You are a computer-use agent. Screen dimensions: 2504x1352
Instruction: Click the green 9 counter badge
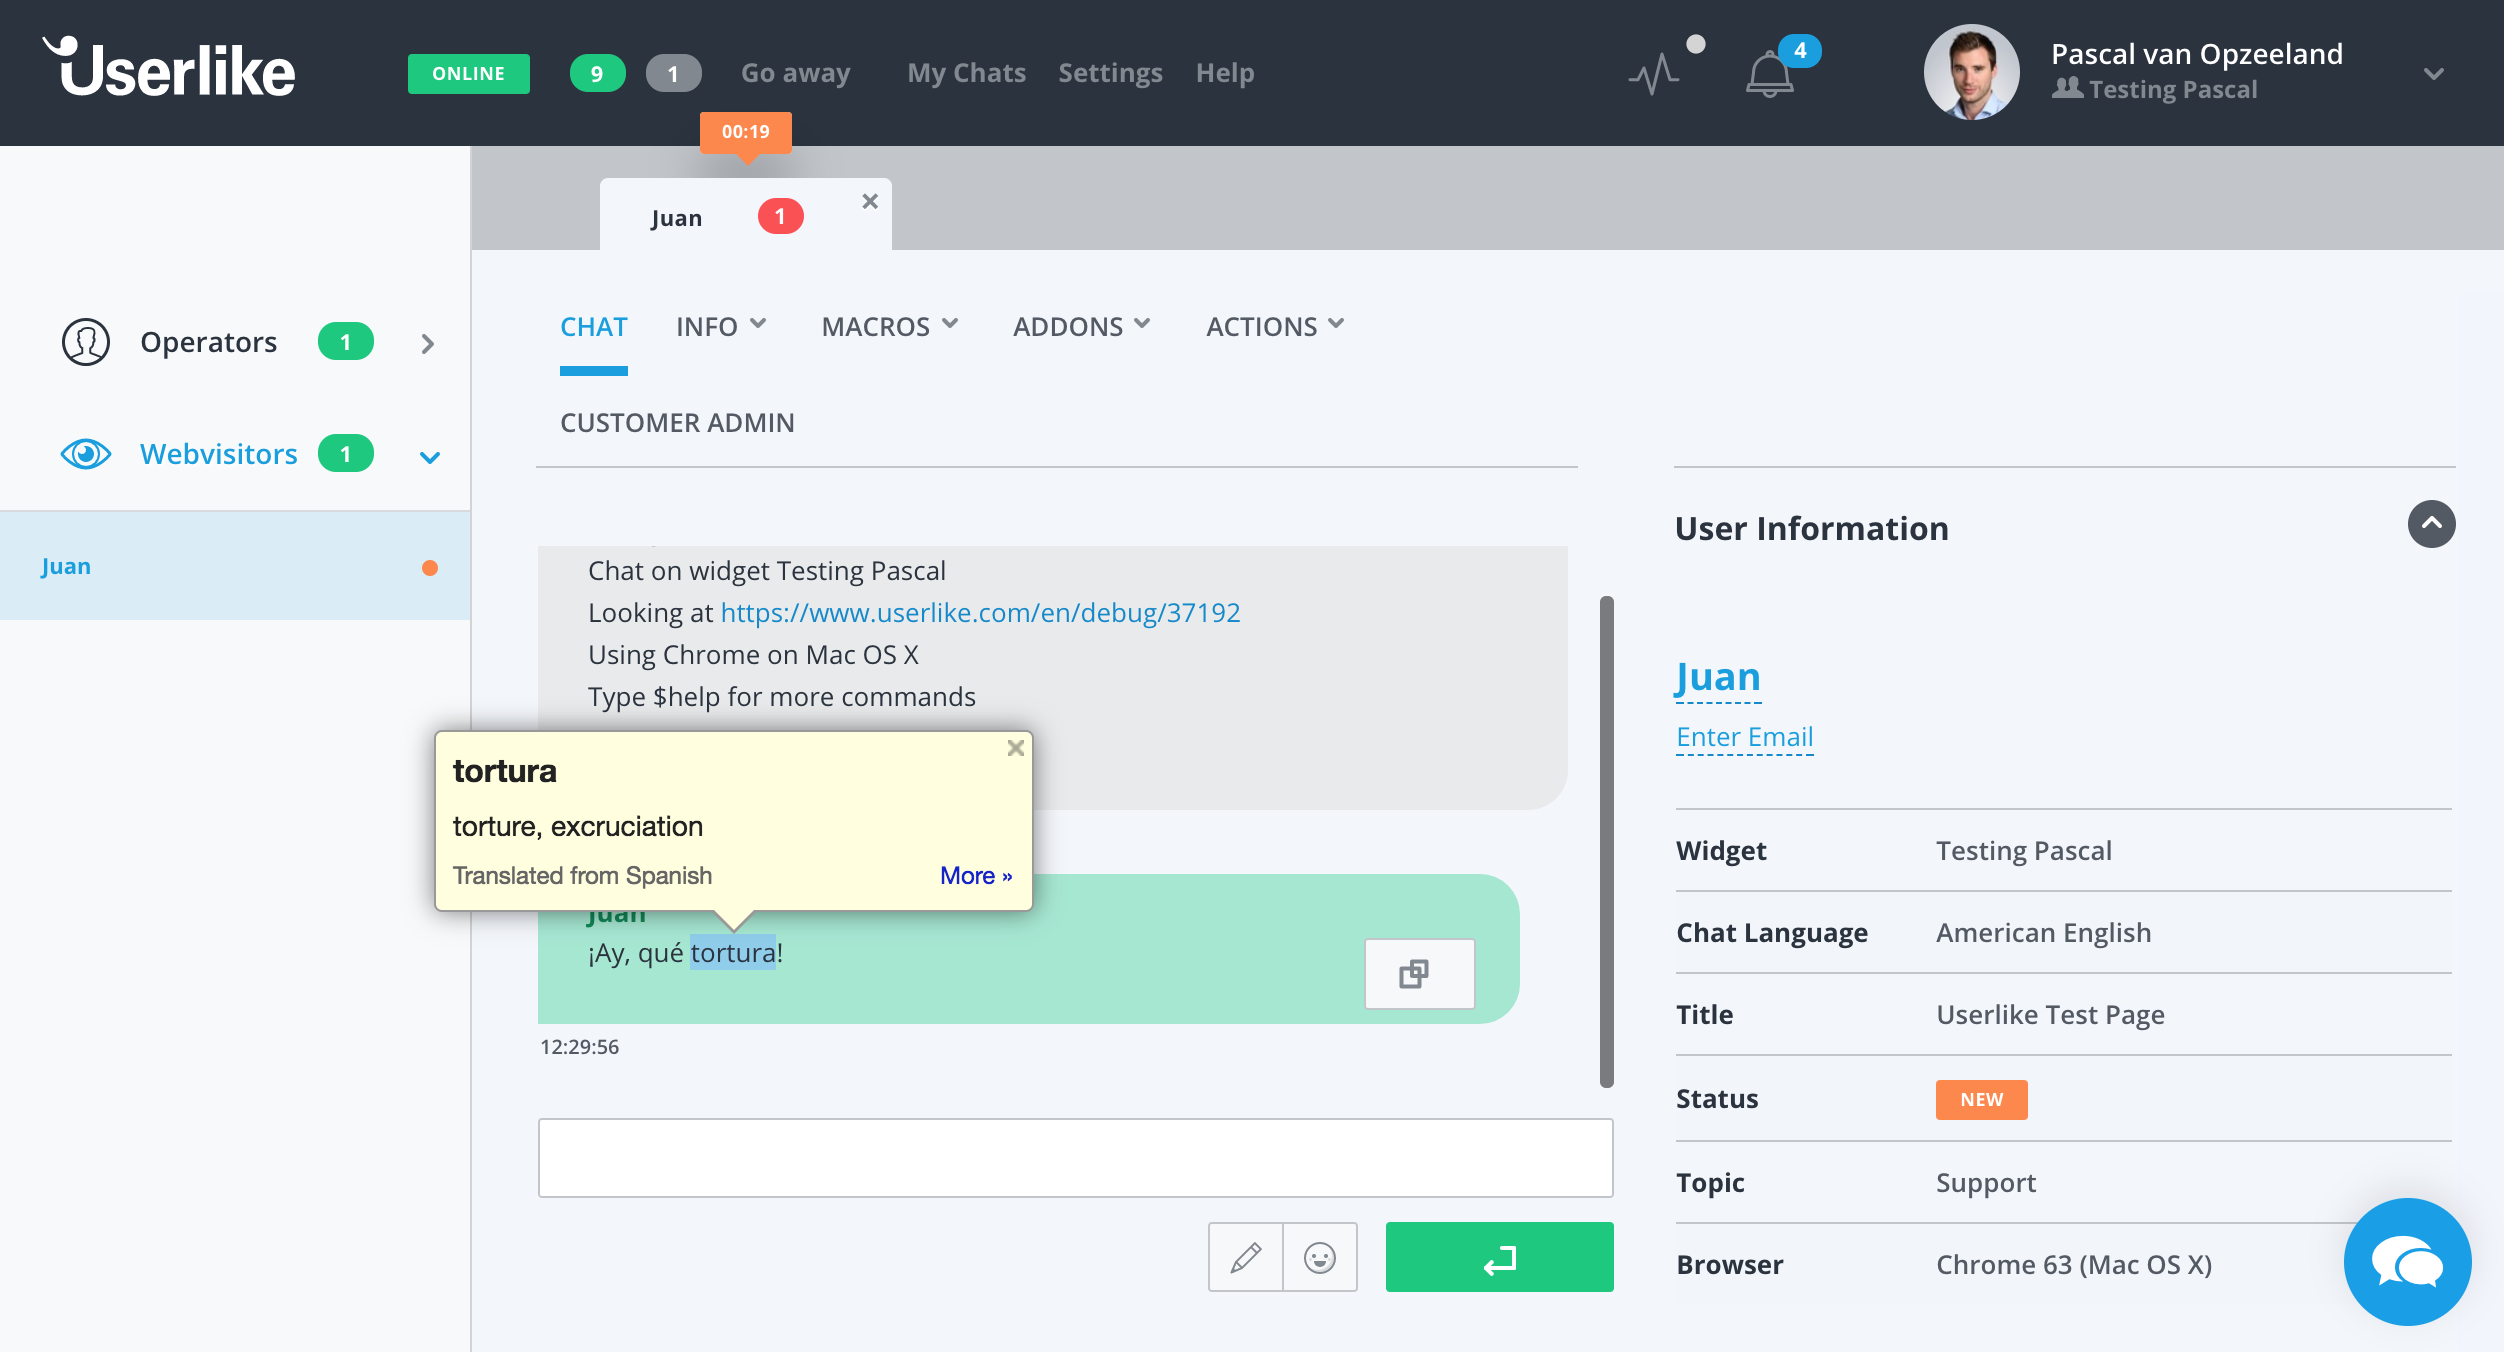(x=597, y=73)
